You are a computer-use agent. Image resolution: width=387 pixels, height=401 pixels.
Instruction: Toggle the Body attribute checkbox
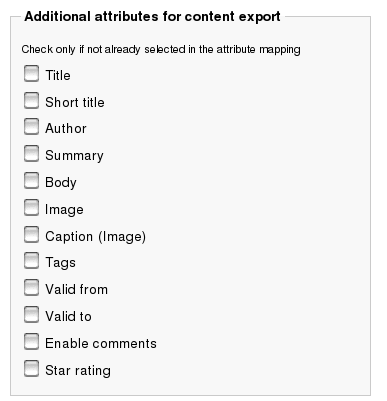coord(31,181)
